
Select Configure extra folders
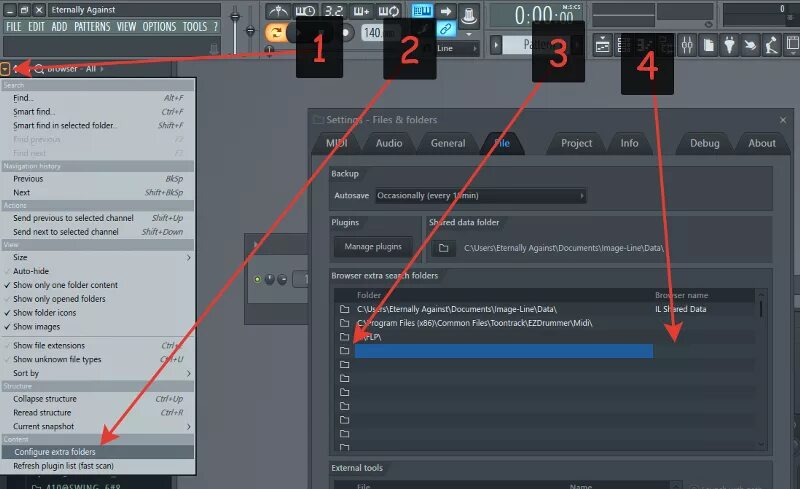click(98, 452)
